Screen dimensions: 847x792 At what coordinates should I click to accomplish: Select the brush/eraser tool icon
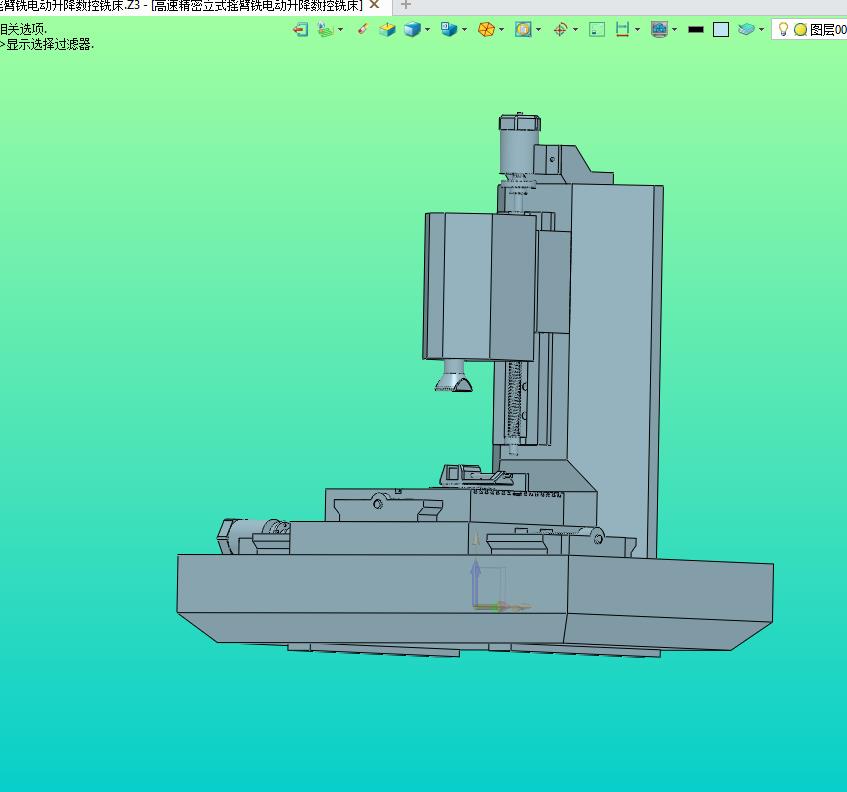pyautogui.click(x=362, y=30)
